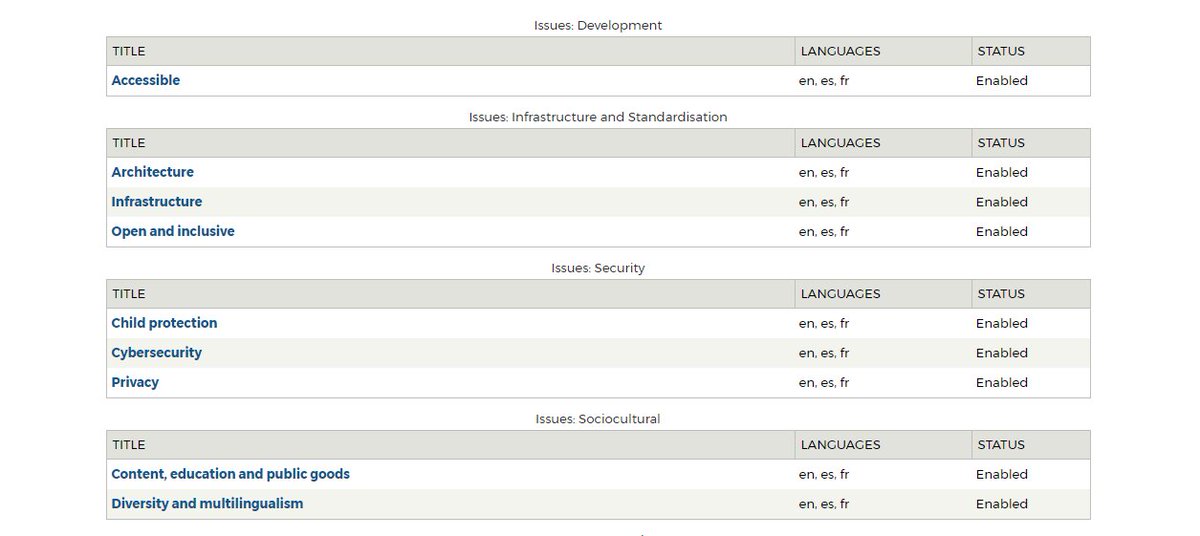
Task: Open the Child protection link
Action: click(164, 323)
